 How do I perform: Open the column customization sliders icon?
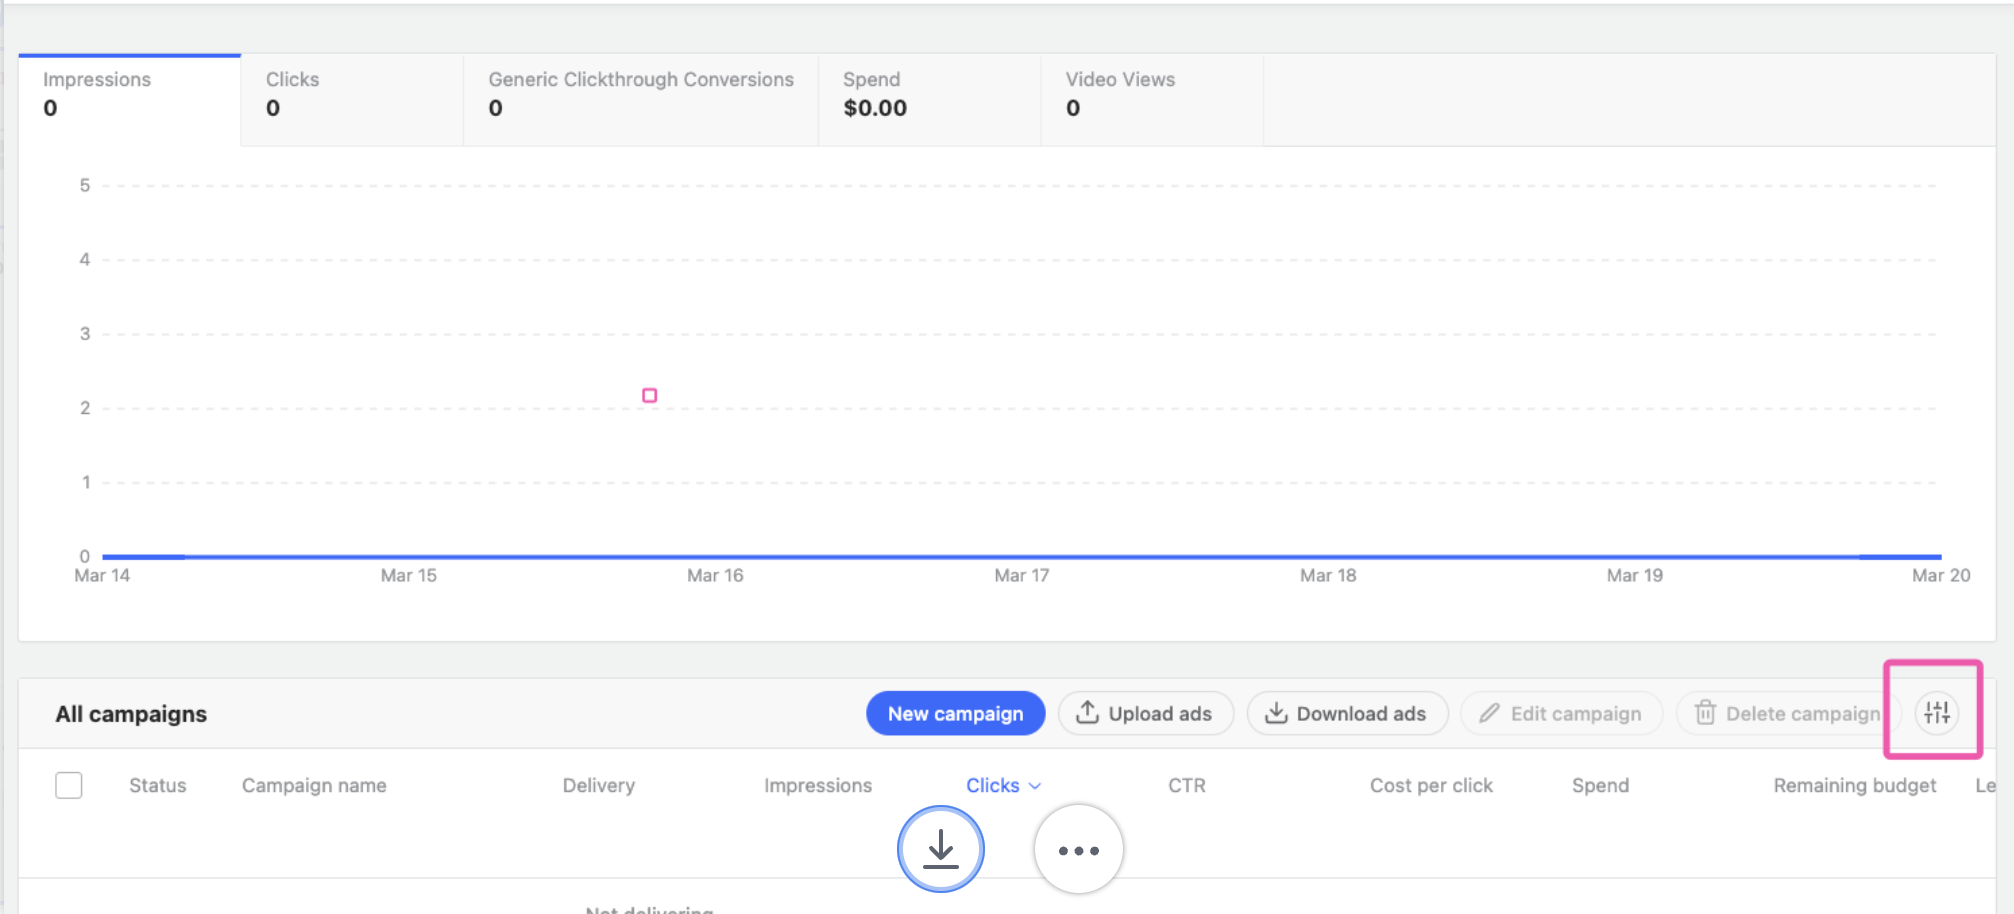(x=1936, y=713)
